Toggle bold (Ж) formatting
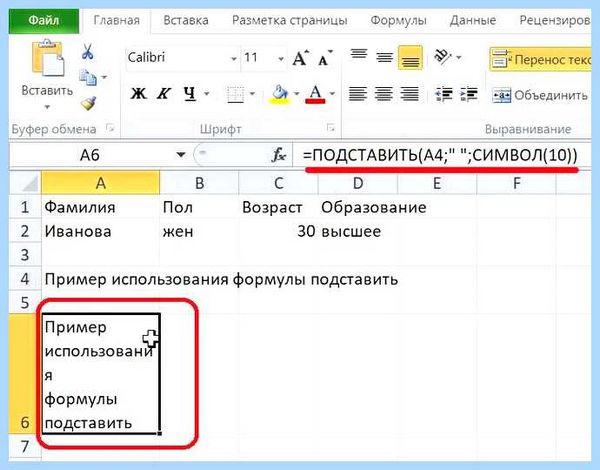The height and width of the screenshot is (470, 600). [x=138, y=93]
